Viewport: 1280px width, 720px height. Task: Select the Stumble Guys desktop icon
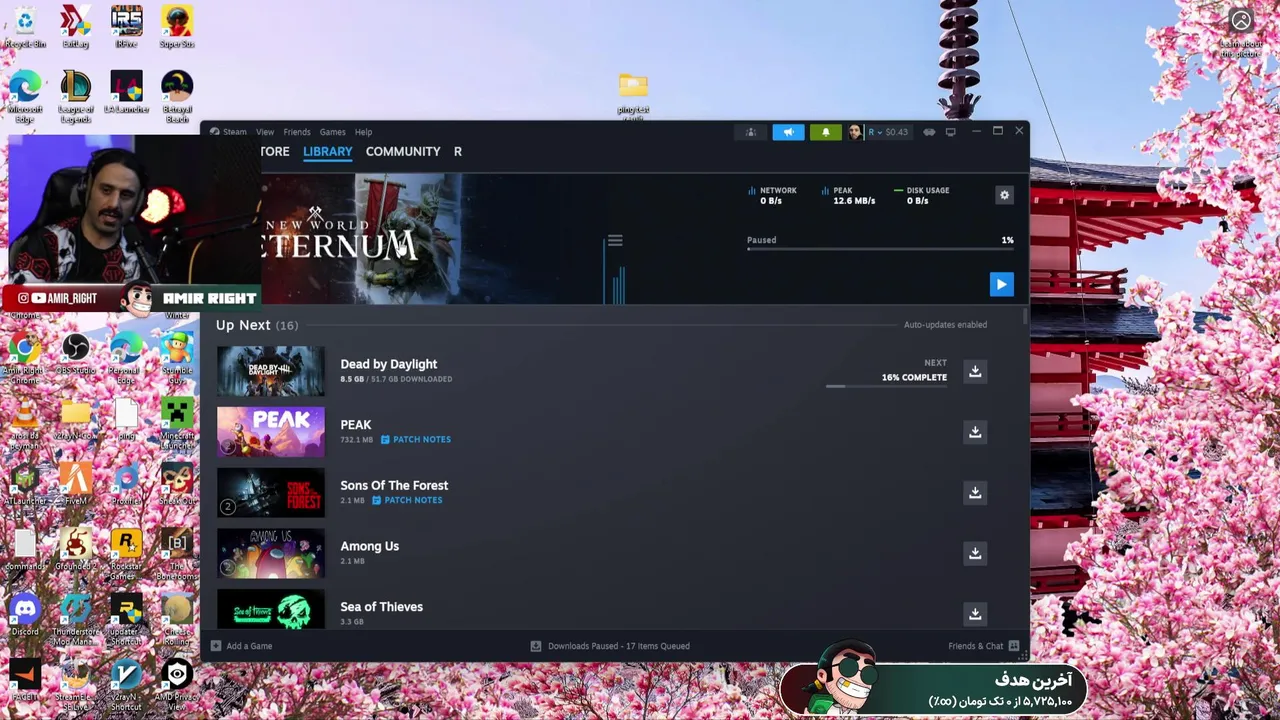(x=177, y=358)
